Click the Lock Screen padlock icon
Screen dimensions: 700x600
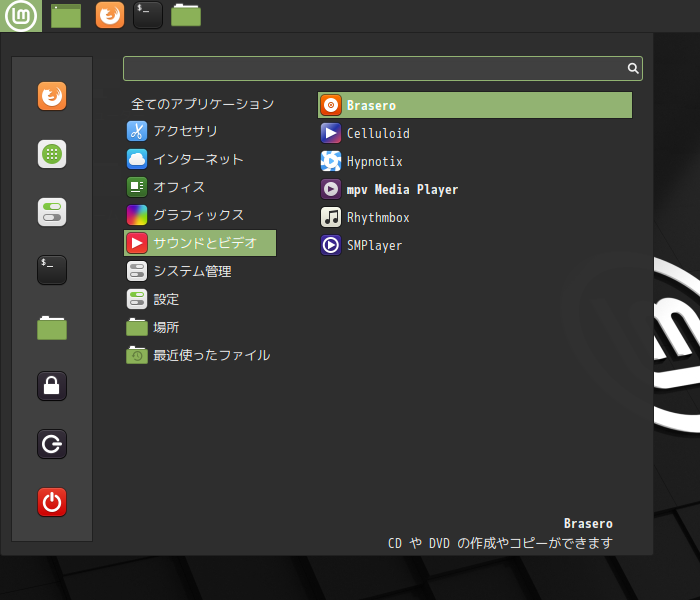pyautogui.click(x=52, y=386)
